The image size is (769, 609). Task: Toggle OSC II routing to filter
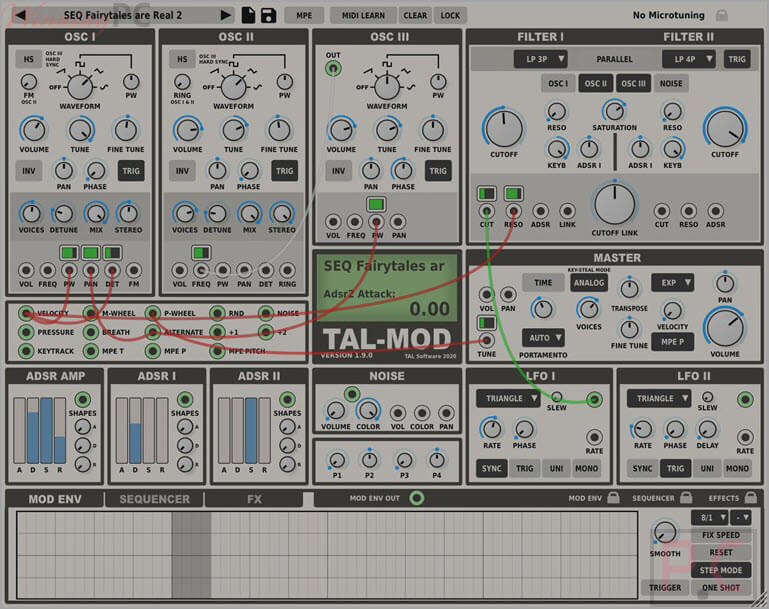(595, 84)
